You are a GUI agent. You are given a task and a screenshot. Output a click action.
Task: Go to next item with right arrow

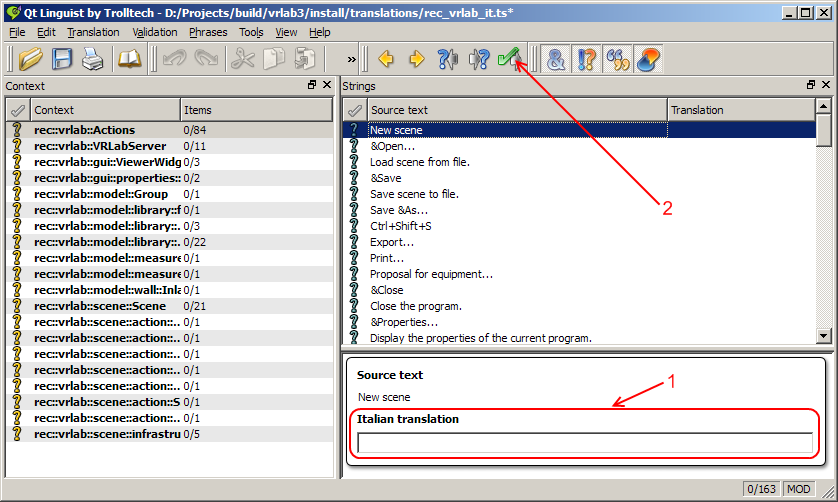(417, 59)
